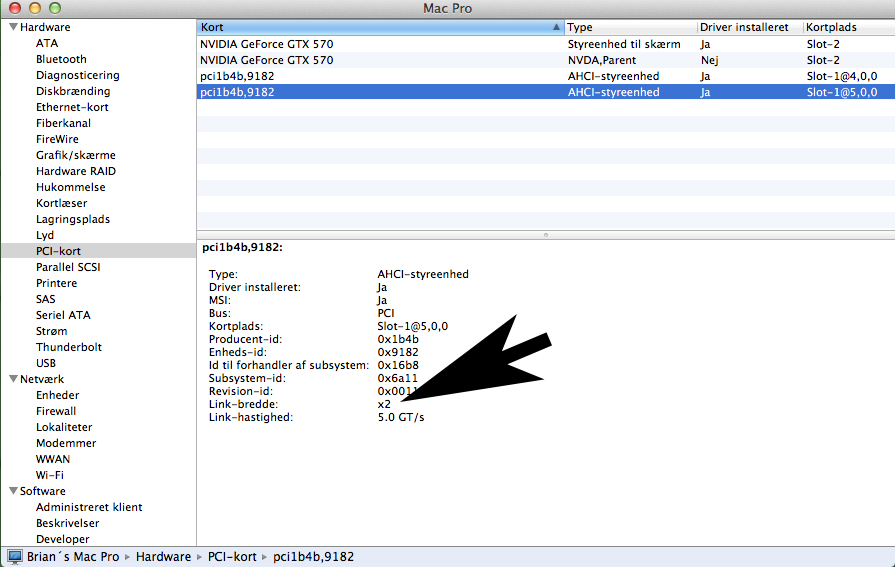Image resolution: width=895 pixels, height=567 pixels.
Task: Collapse the Software section triangle
Action: tap(13, 490)
